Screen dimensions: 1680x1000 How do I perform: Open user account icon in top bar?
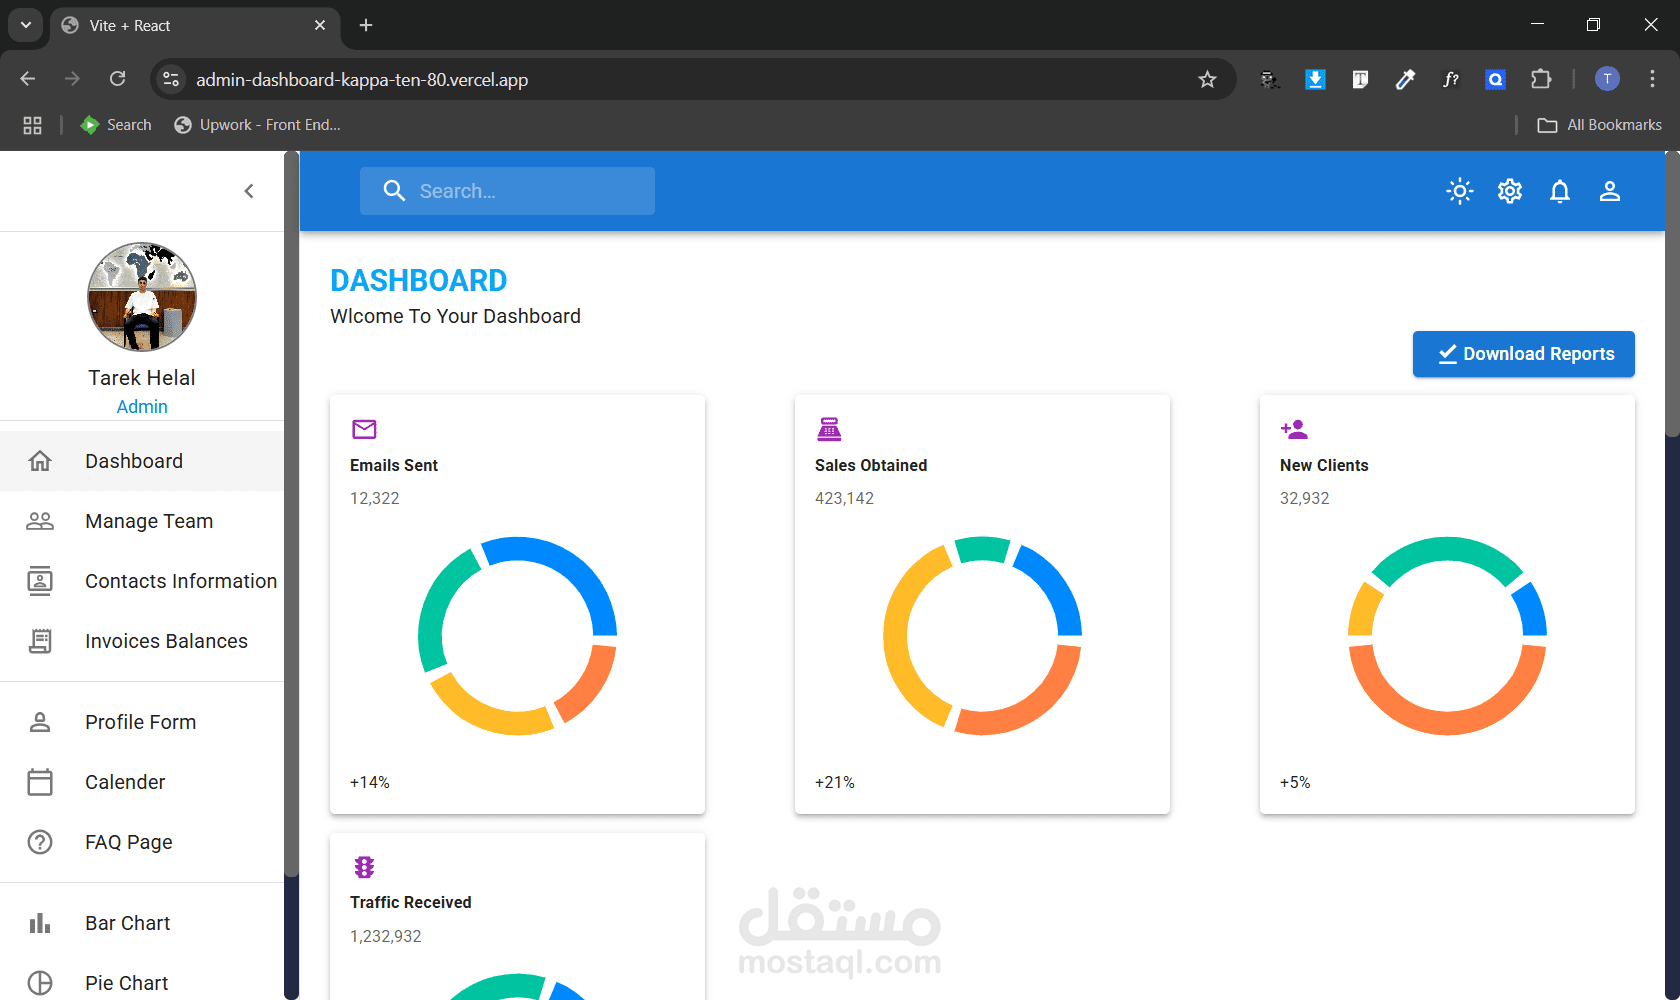(x=1610, y=191)
